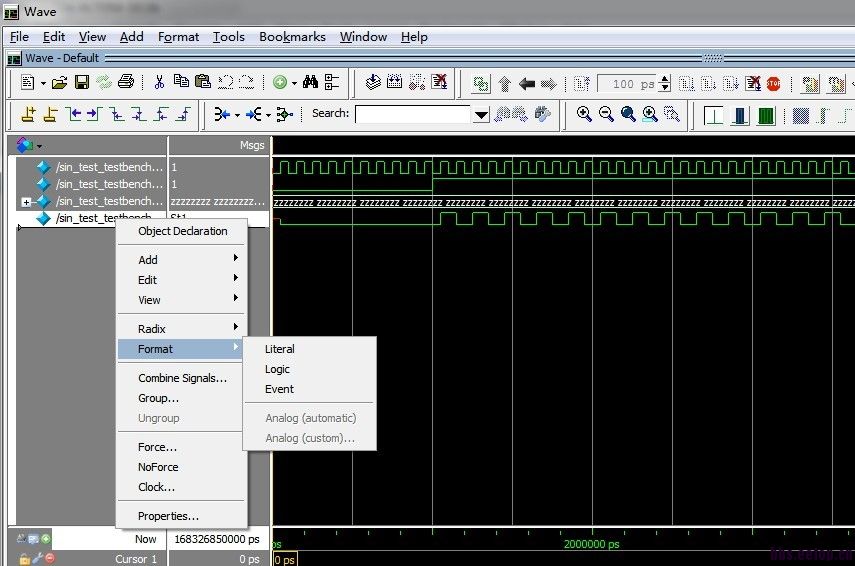The width and height of the screenshot is (855, 566).
Task: Open the New File dropdown arrow
Action: pyautogui.click(x=43, y=83)
